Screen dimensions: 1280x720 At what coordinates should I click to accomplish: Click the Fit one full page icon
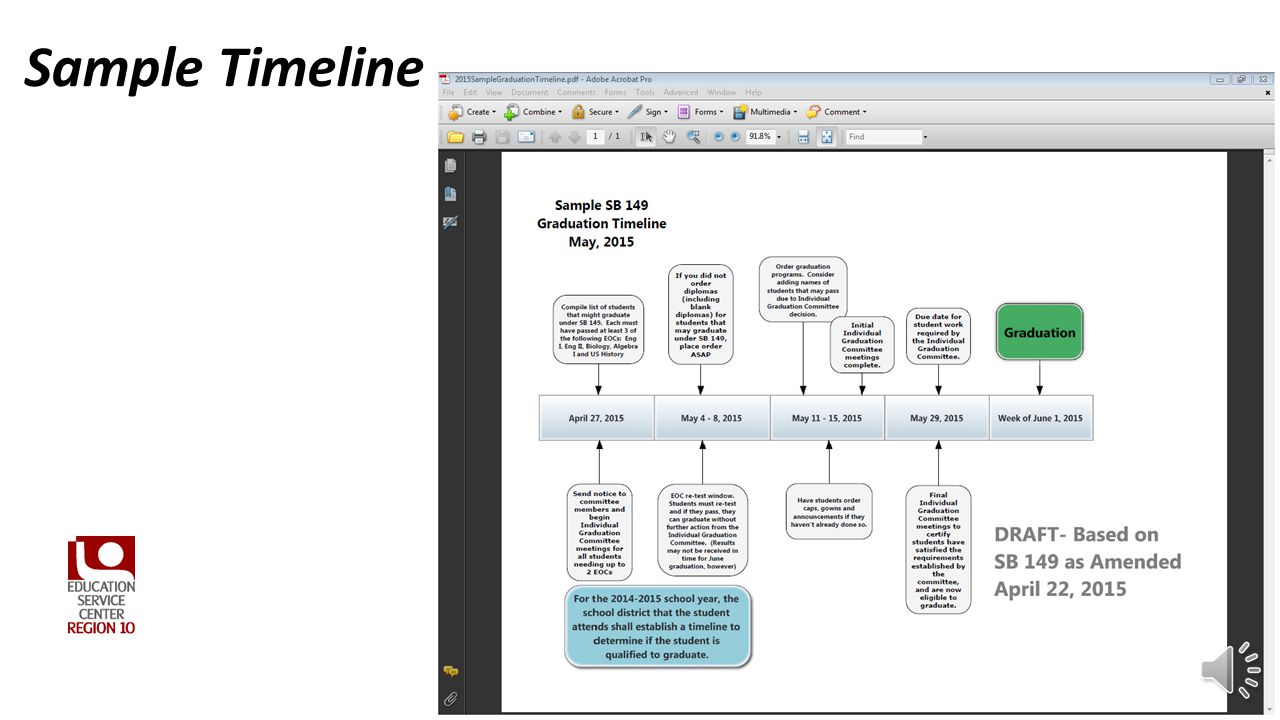827,137
